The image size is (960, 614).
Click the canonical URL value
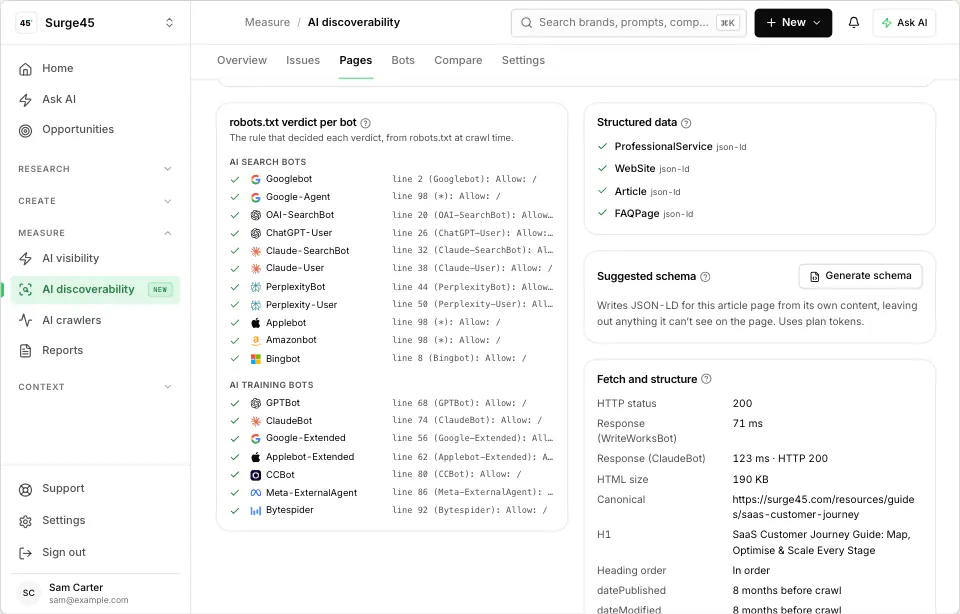823,507
